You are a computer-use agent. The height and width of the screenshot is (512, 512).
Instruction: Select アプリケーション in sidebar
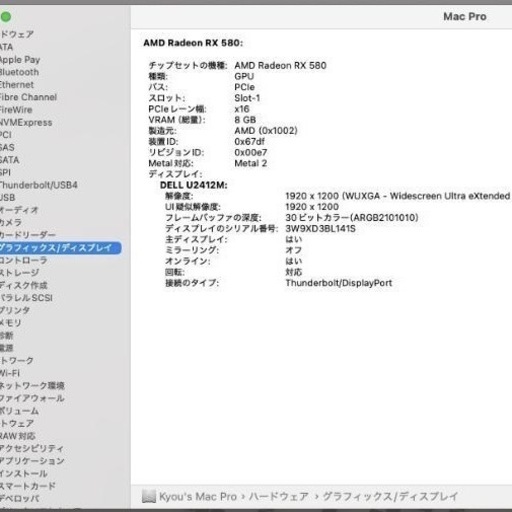coord(32,461)
